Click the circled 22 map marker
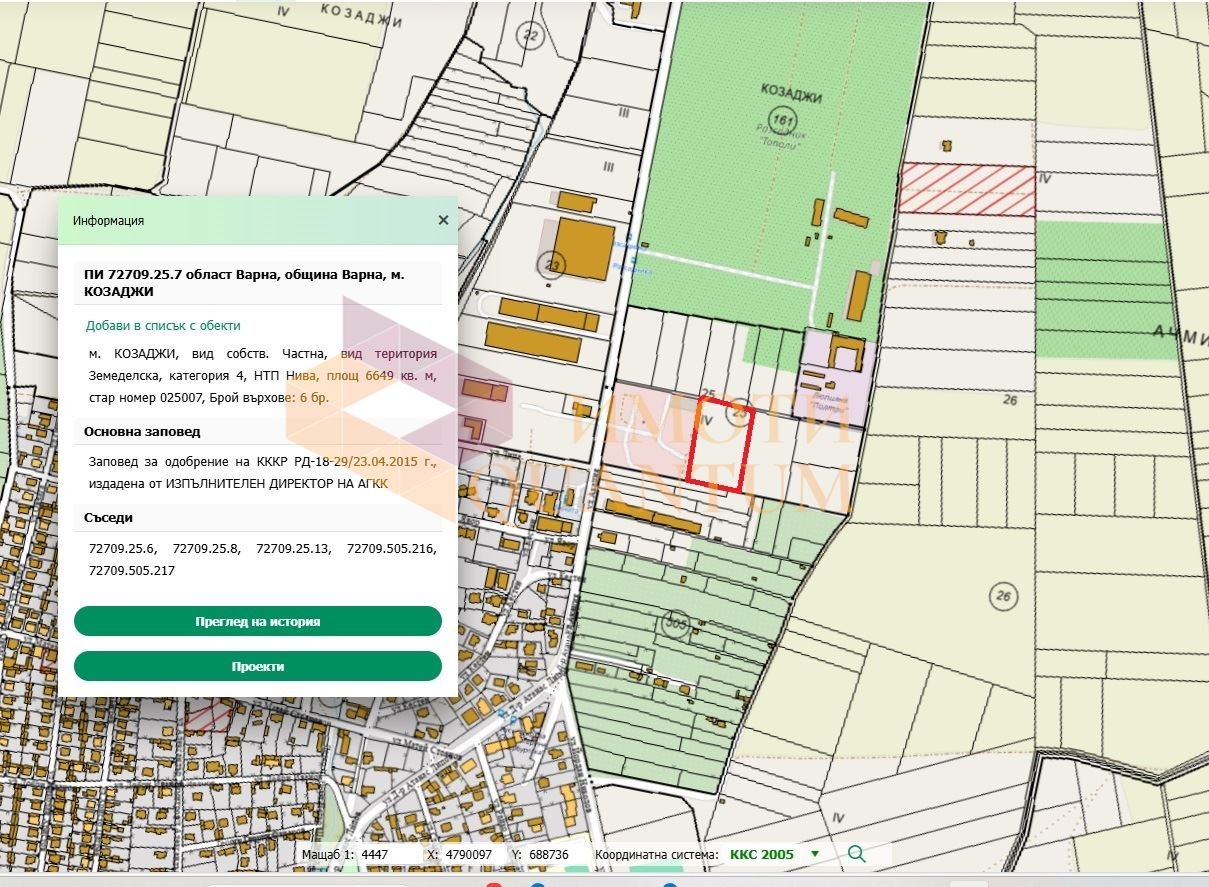This screenshot has height=887, width=1209. 529,37
